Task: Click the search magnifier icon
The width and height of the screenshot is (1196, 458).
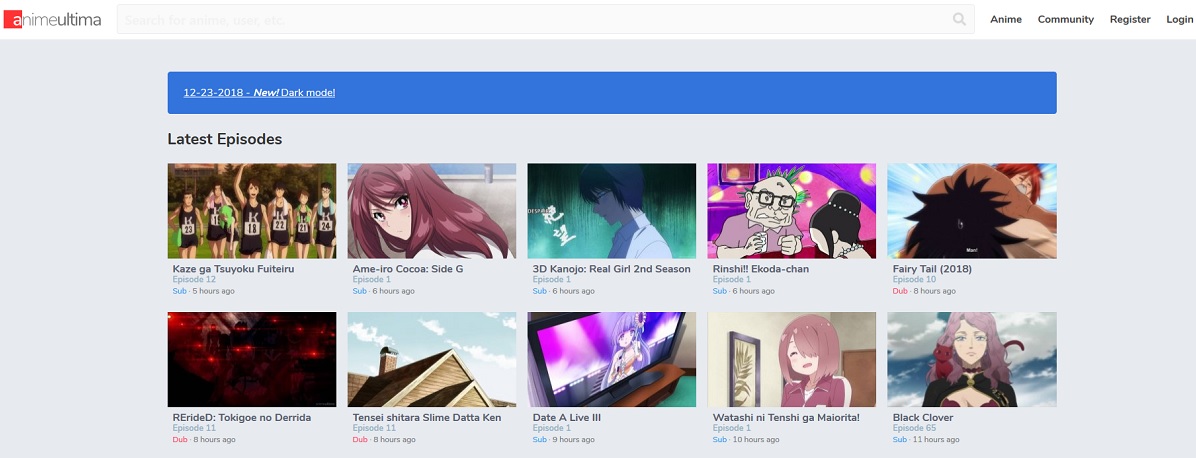Action: pos(960,20)
